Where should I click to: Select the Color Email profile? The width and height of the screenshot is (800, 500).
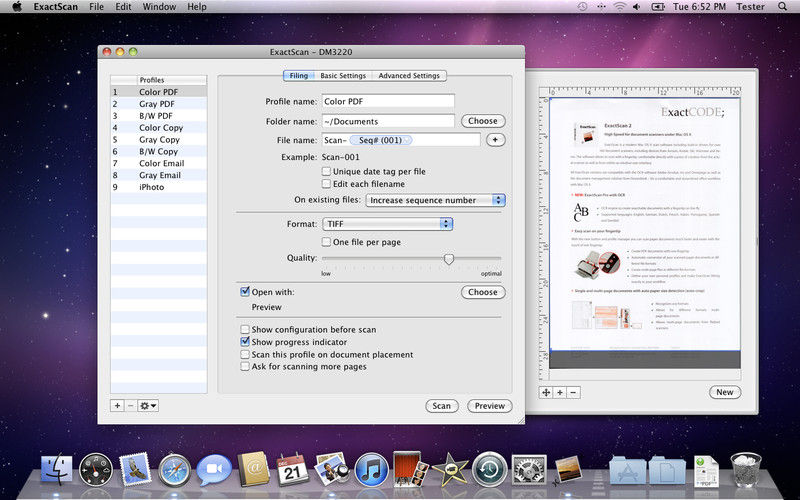point(159,163)
